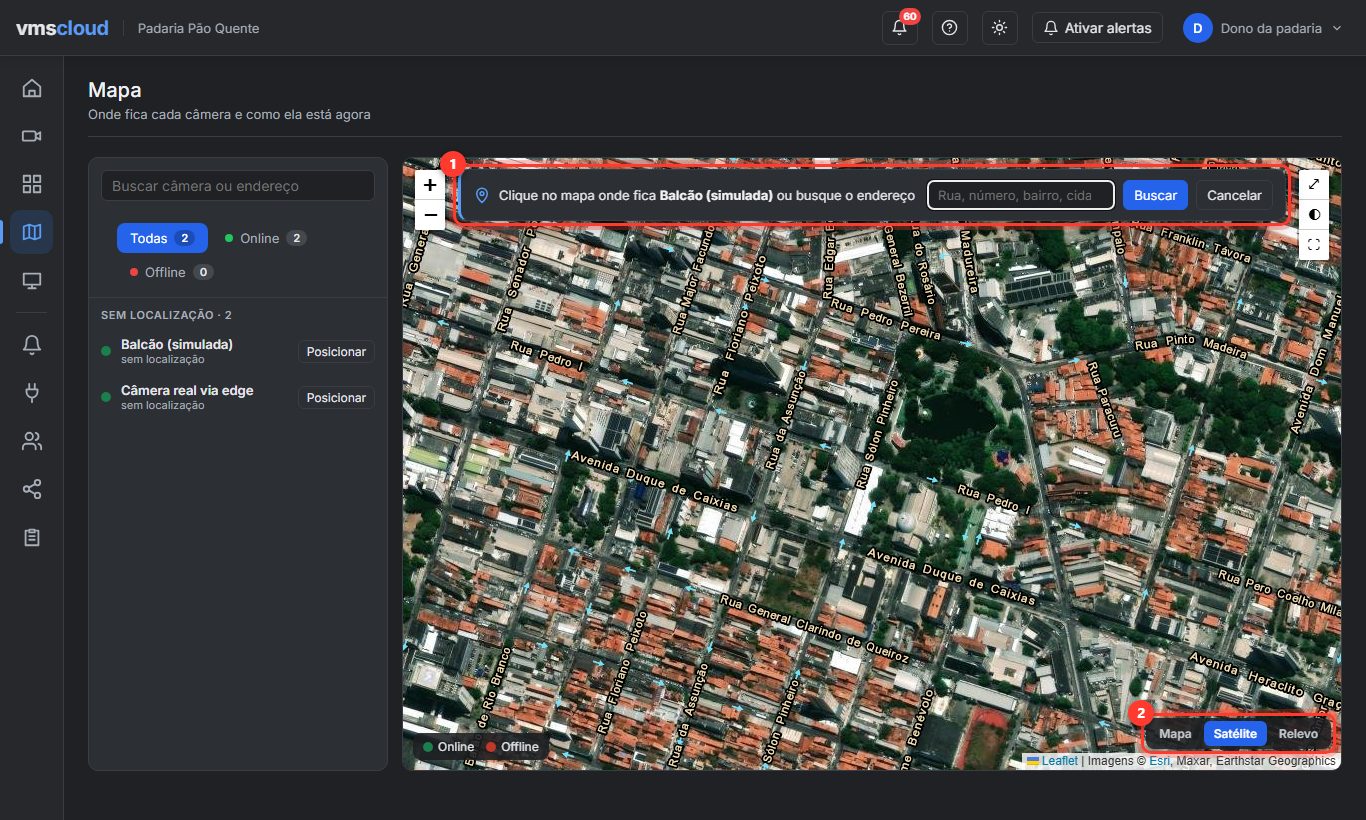
Task: Open the monitor/video wall sidebar icon
Action: (x=32, y=280)
